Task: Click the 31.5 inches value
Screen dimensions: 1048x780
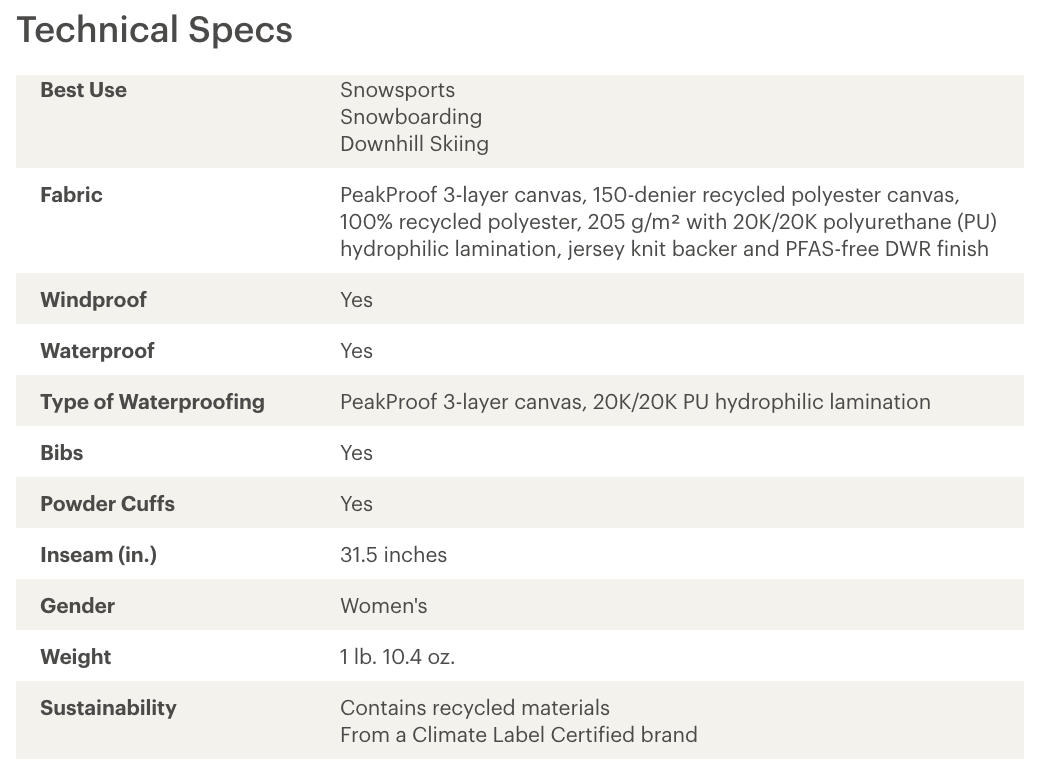Action: tap(393, 555)
